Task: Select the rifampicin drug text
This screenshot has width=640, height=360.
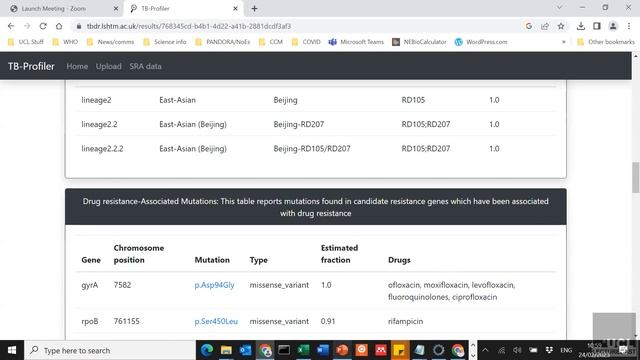Action: (405, 321)
